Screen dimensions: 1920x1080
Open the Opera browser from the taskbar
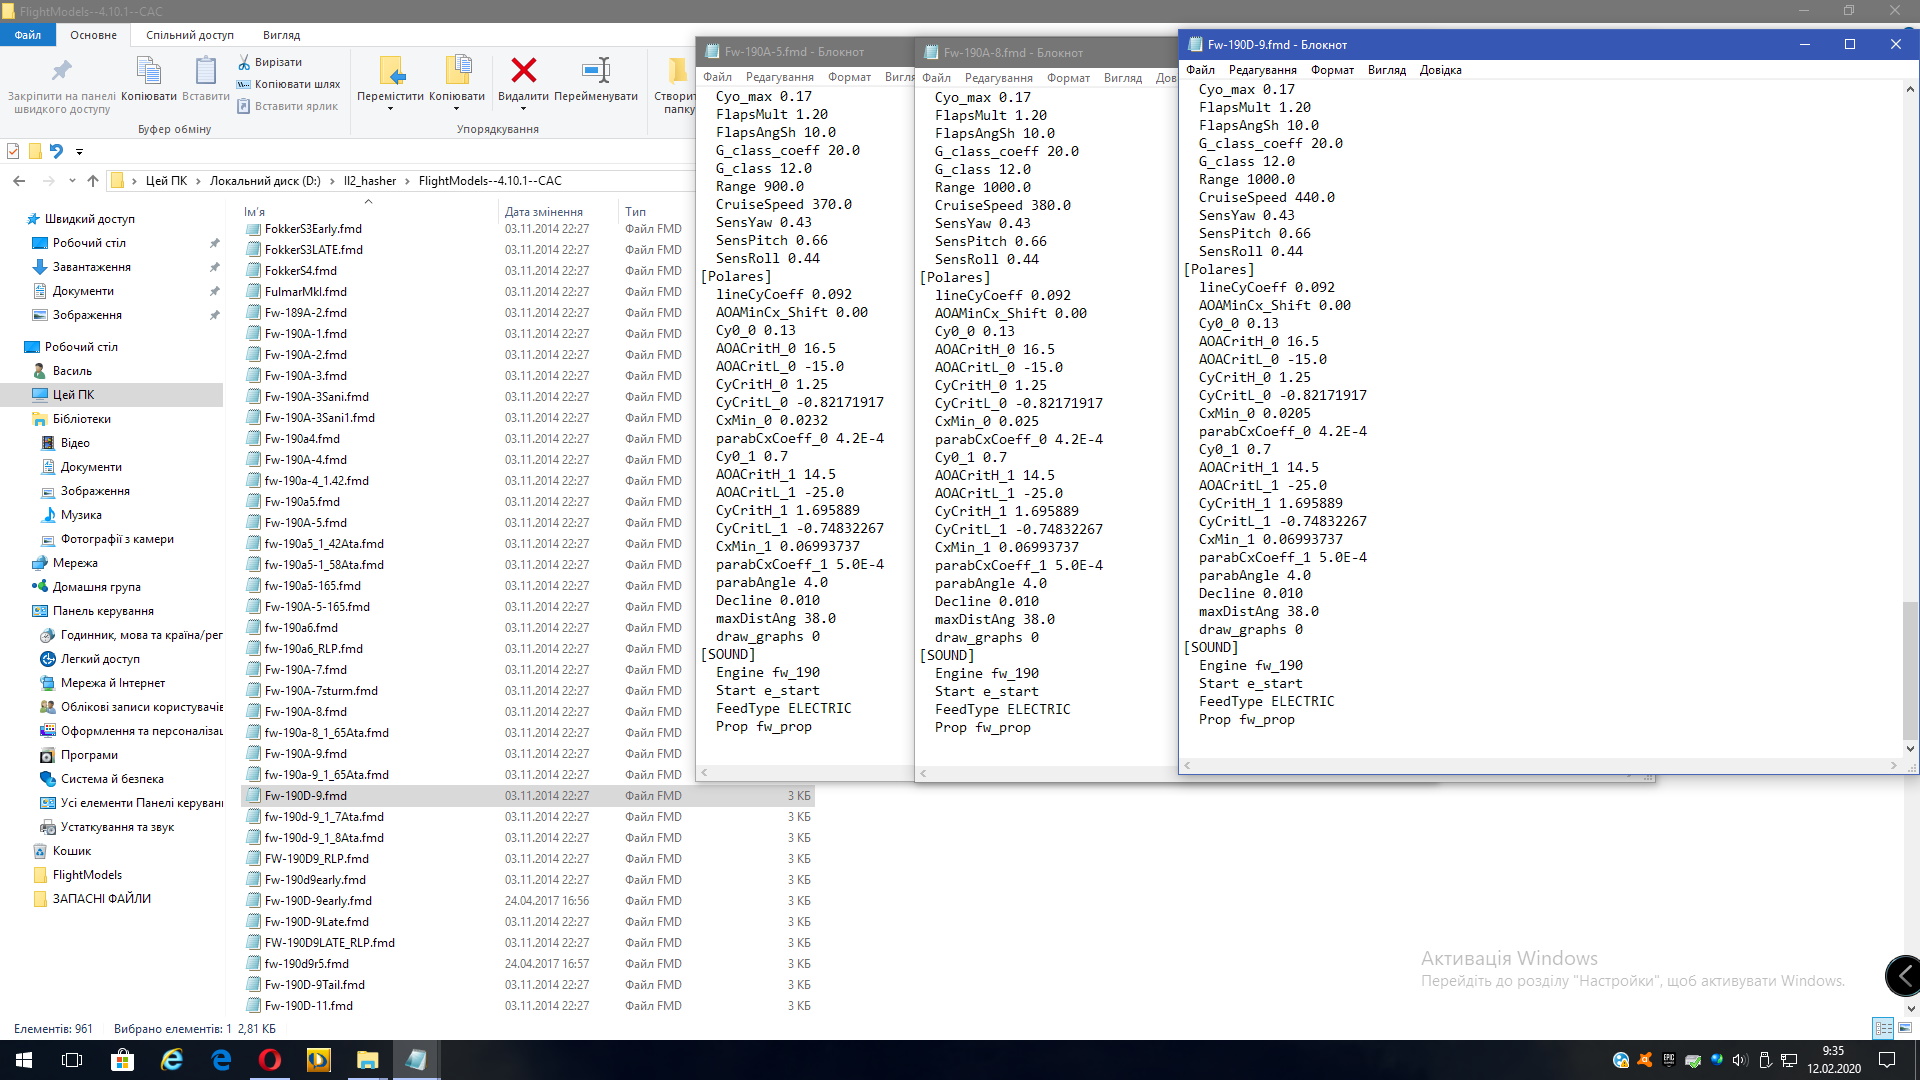coord(269,1060)
